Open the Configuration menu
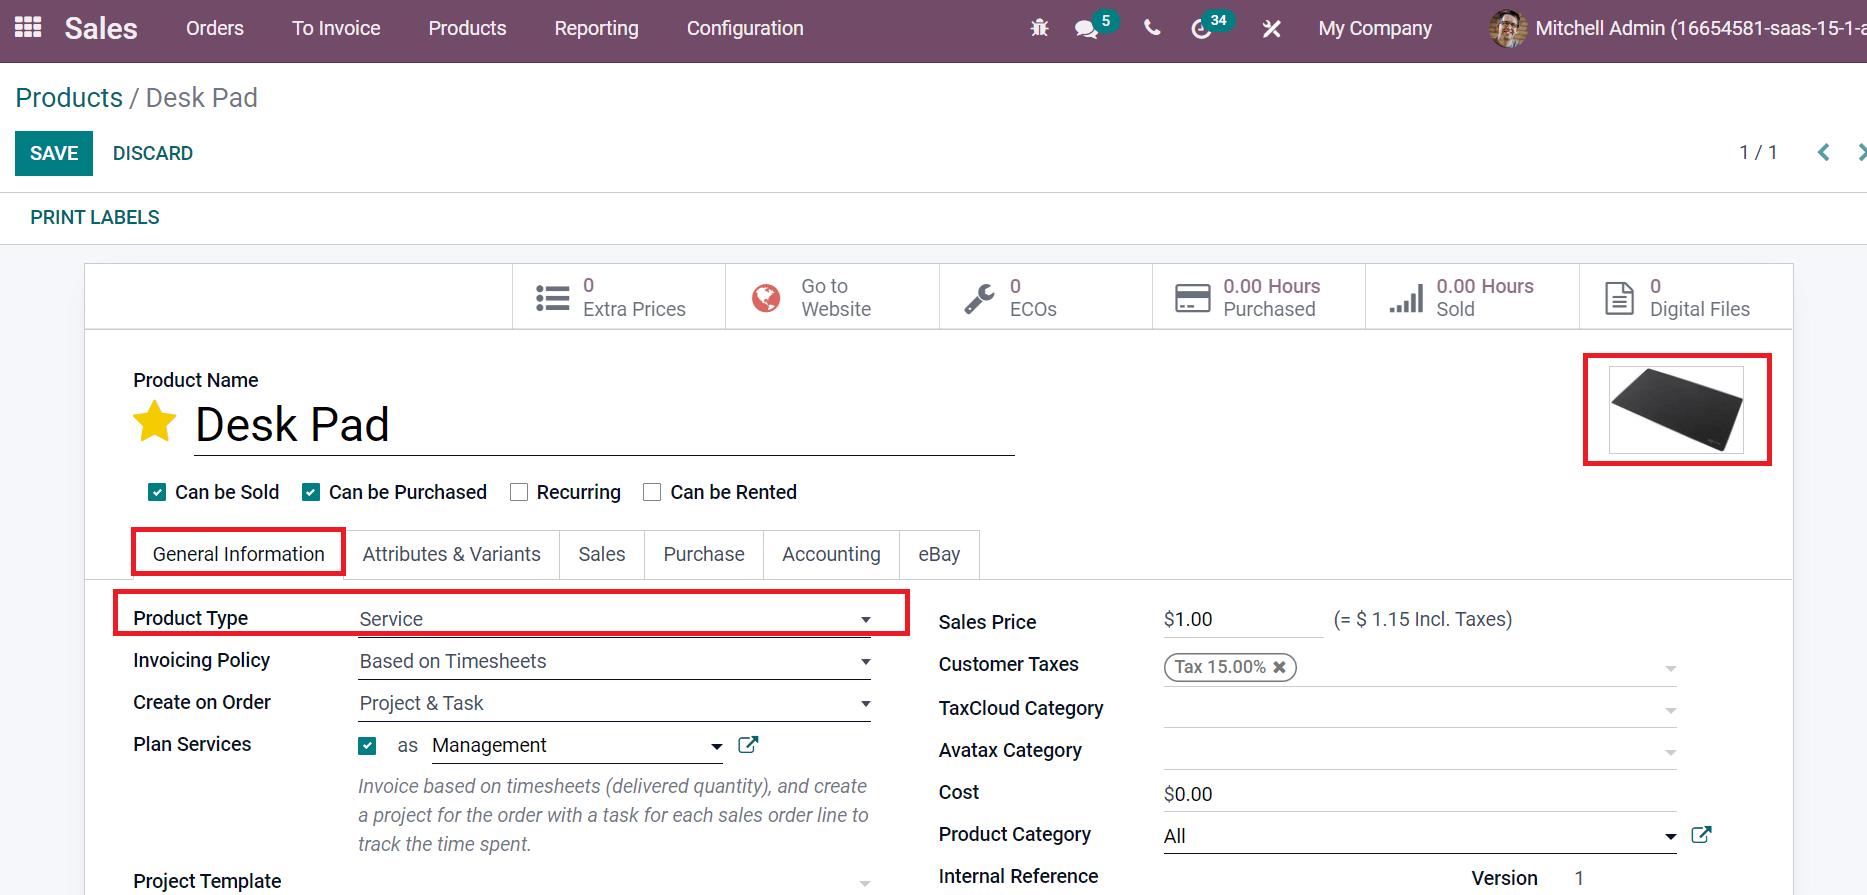Image resolution: width=1867 pixels, height=895 pixels. click(x=745, y=28)
